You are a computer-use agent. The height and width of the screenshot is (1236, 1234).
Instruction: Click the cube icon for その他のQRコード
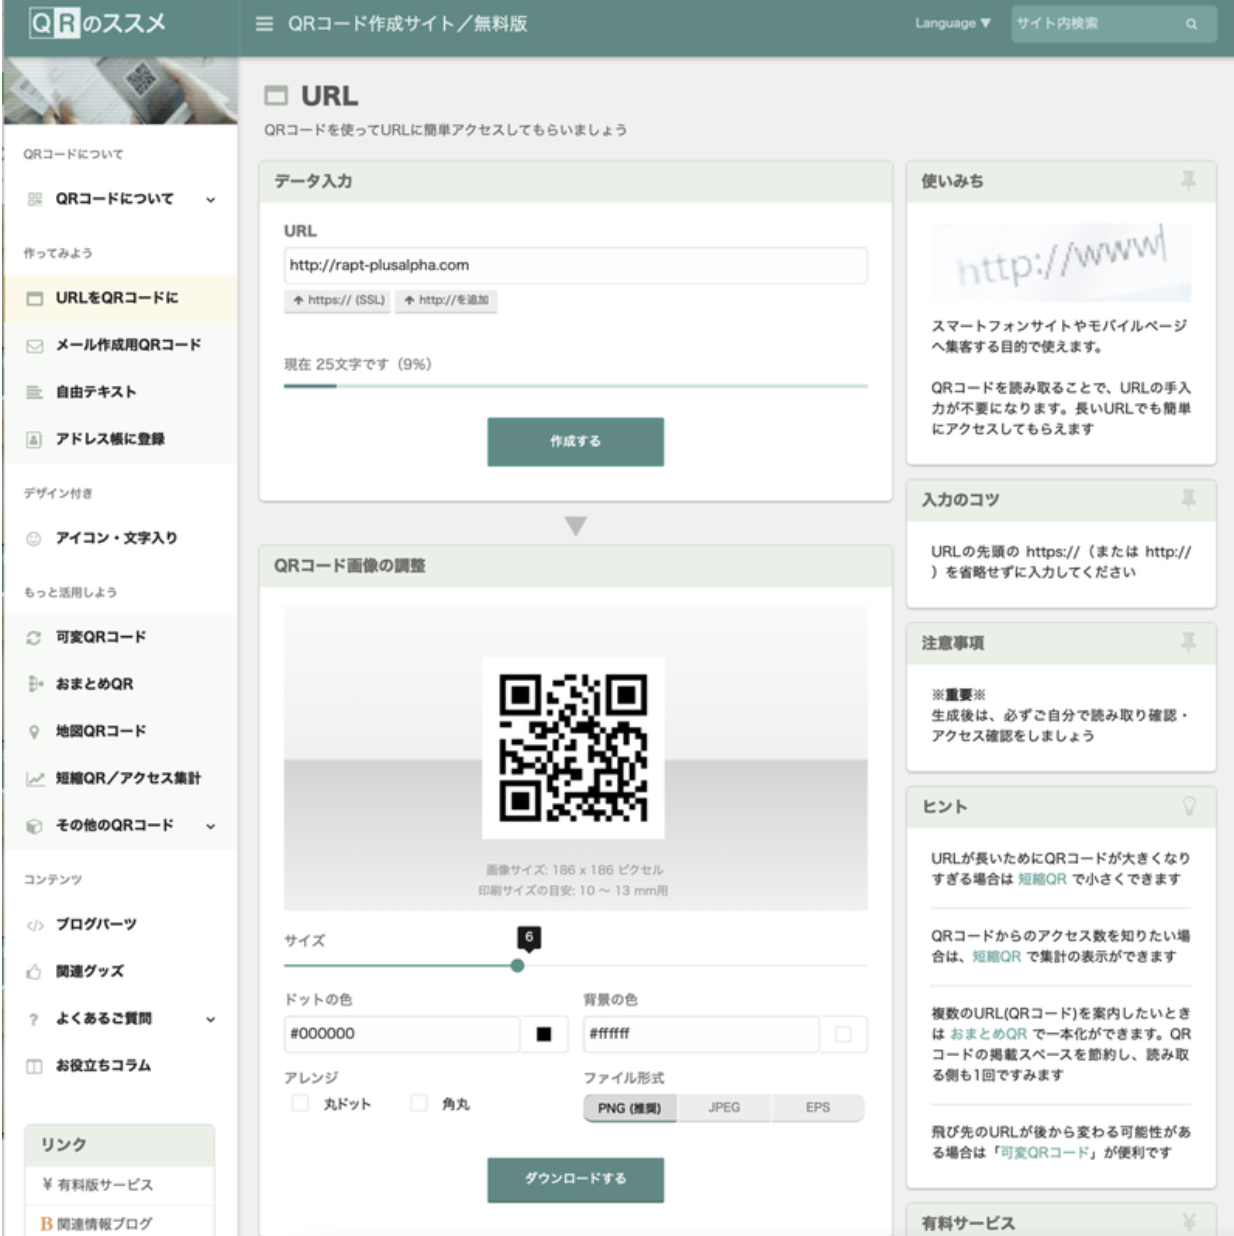click(x=34, y=826)
